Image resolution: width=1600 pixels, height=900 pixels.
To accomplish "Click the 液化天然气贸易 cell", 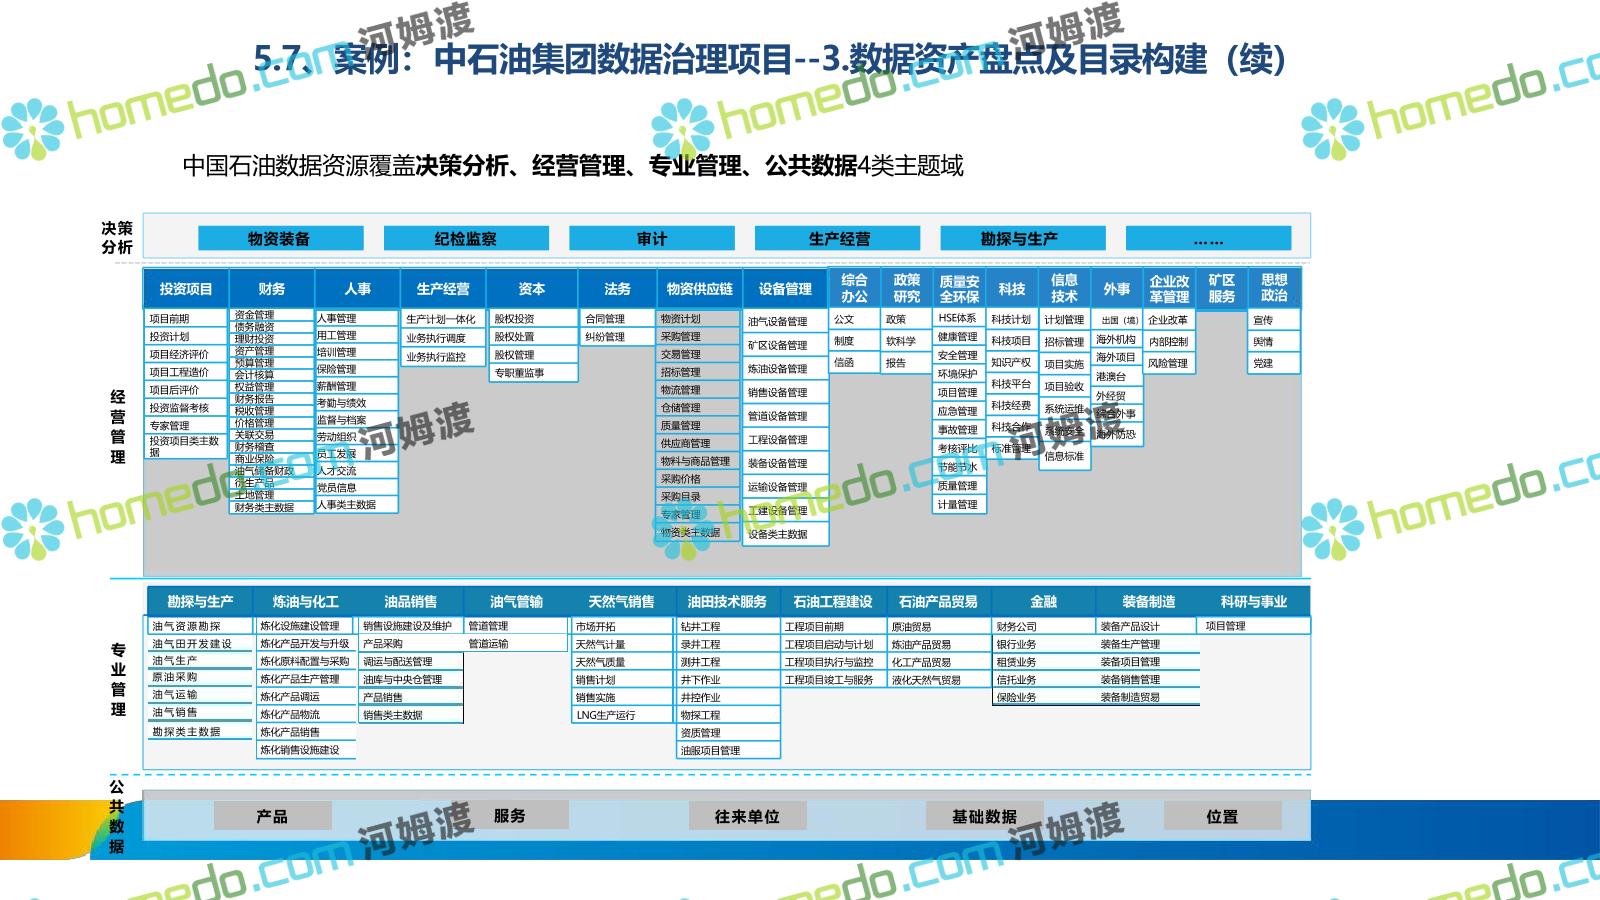I will (939, 680).
